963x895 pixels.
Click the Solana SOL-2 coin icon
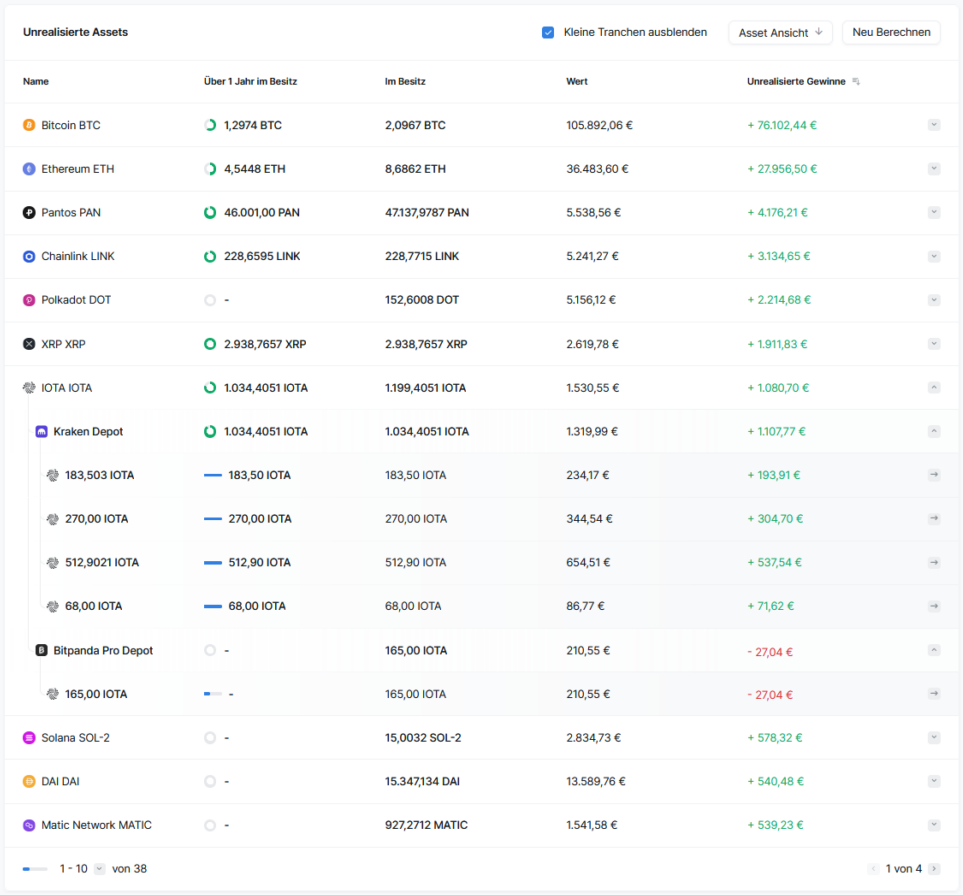click(29, 738)
